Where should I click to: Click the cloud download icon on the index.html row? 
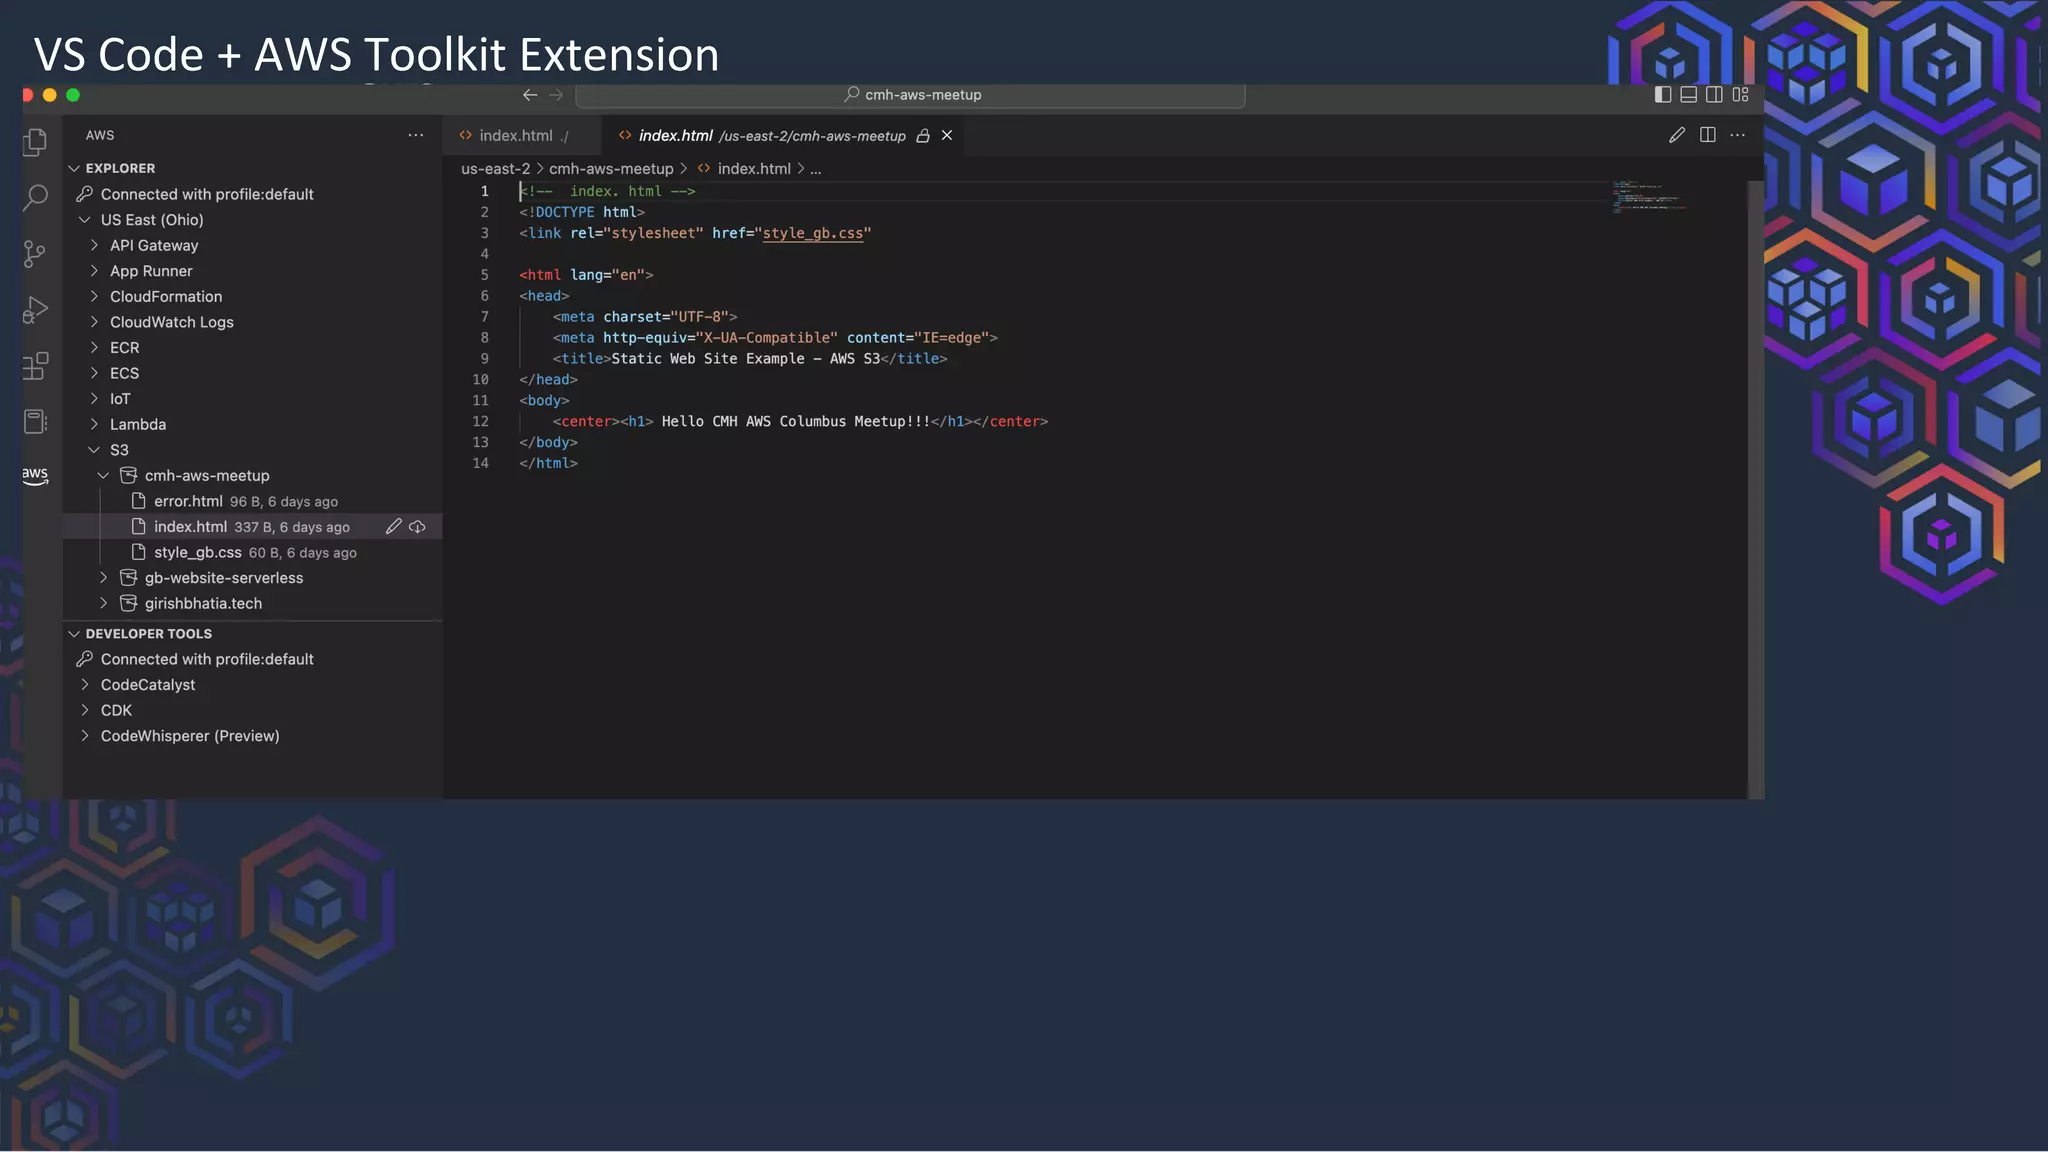click(417, 526)
